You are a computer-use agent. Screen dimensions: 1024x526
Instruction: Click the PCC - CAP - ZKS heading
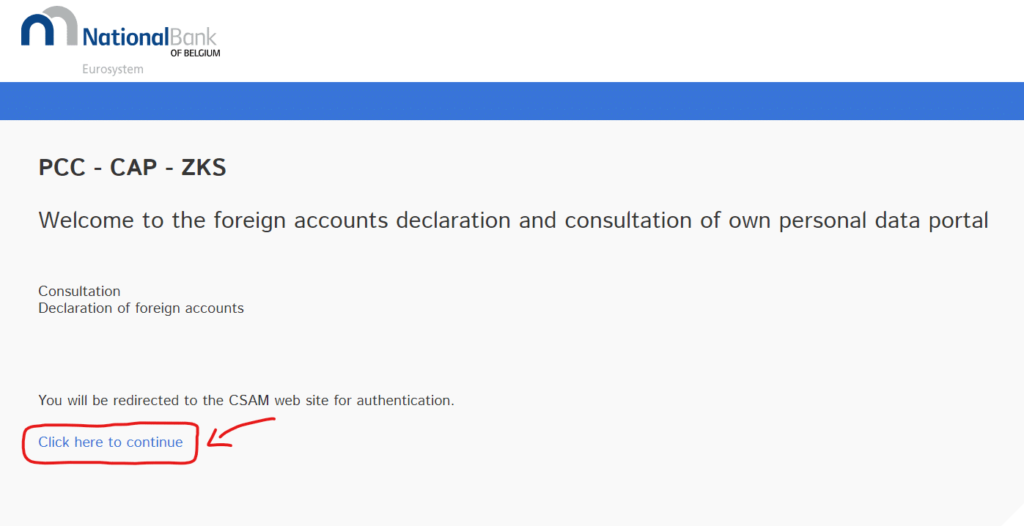pyautogui.click(x=133, y=168)
